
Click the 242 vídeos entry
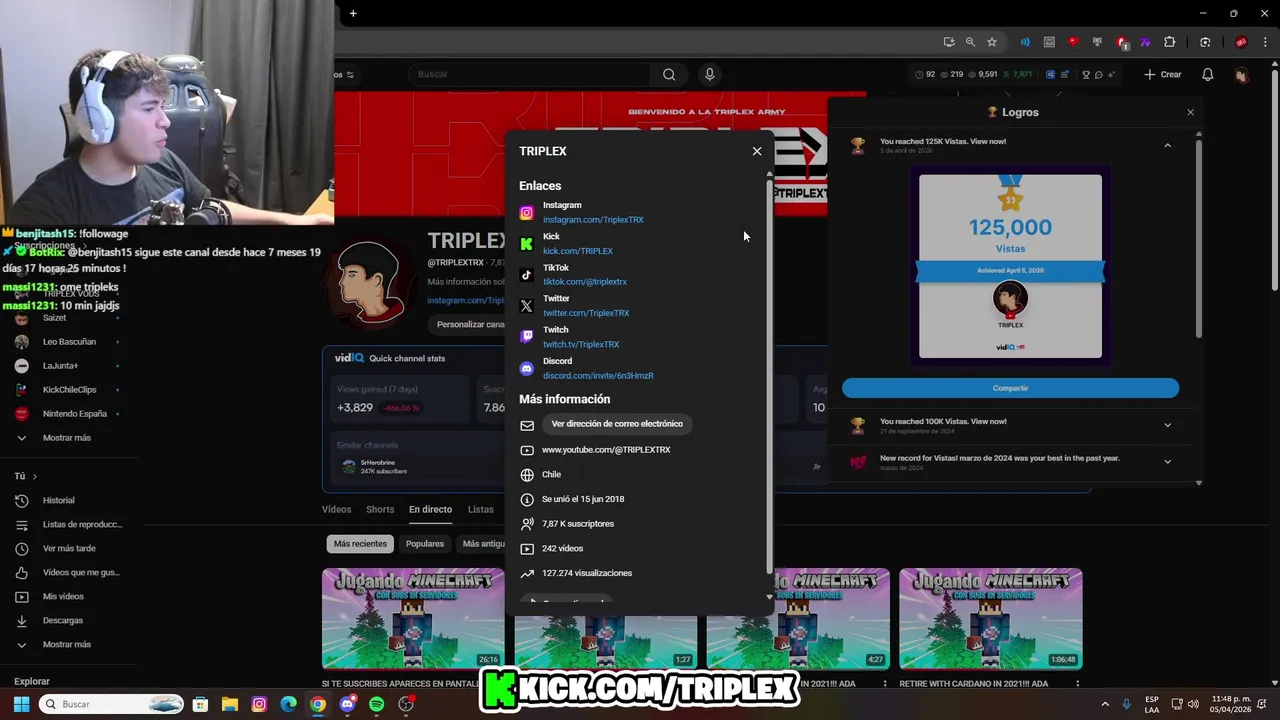pyautogui.click(x=562, y=549)
